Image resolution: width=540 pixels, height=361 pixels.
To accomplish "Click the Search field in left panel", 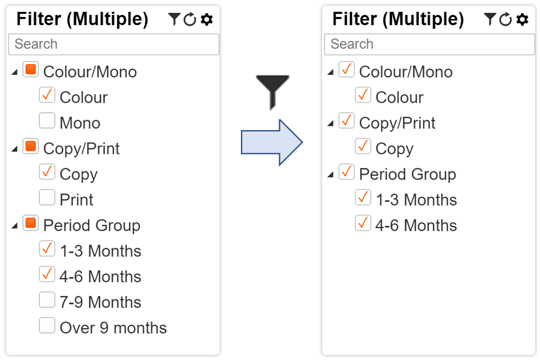I will click(114, 44).
